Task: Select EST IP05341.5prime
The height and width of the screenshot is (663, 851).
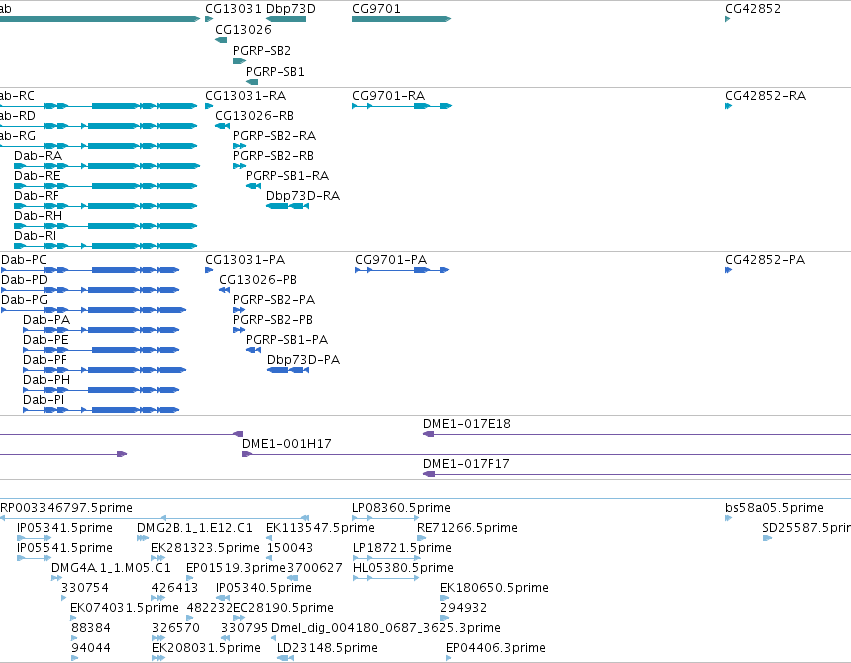Action: pos(65,528)
